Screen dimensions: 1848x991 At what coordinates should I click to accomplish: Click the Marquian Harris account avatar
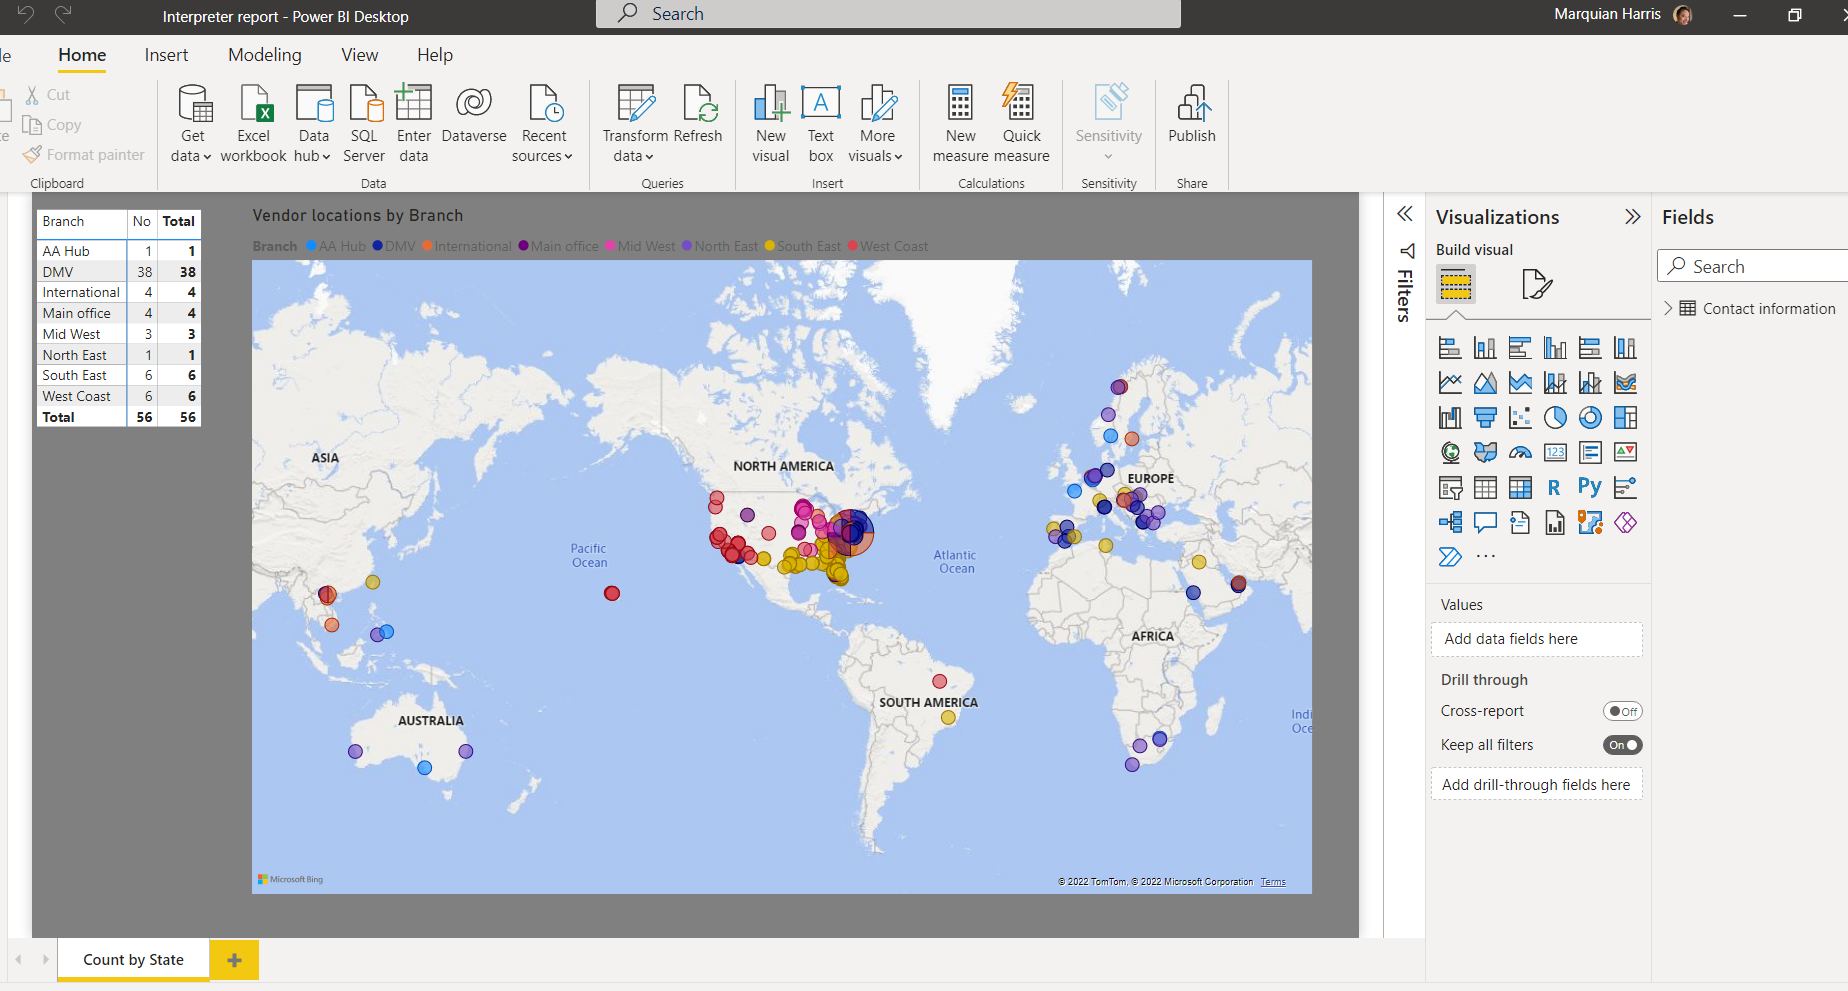pos(1682,15)
